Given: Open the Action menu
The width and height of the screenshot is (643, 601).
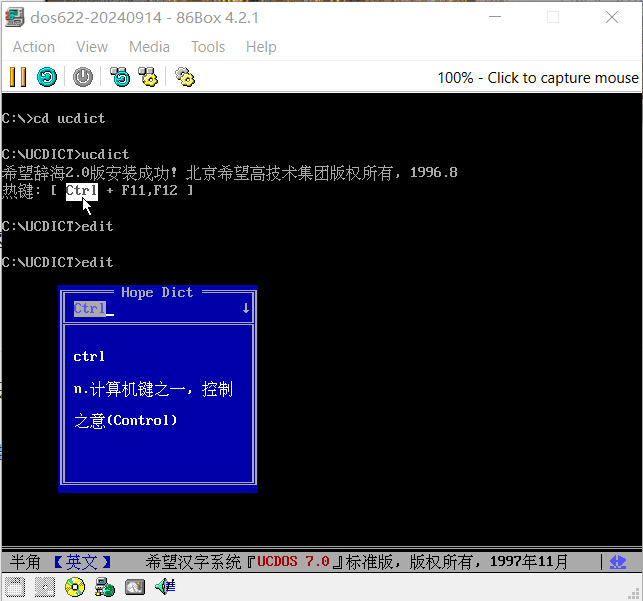Looking at the screenshot, I should pyautogui.click(x=34, y=47).
